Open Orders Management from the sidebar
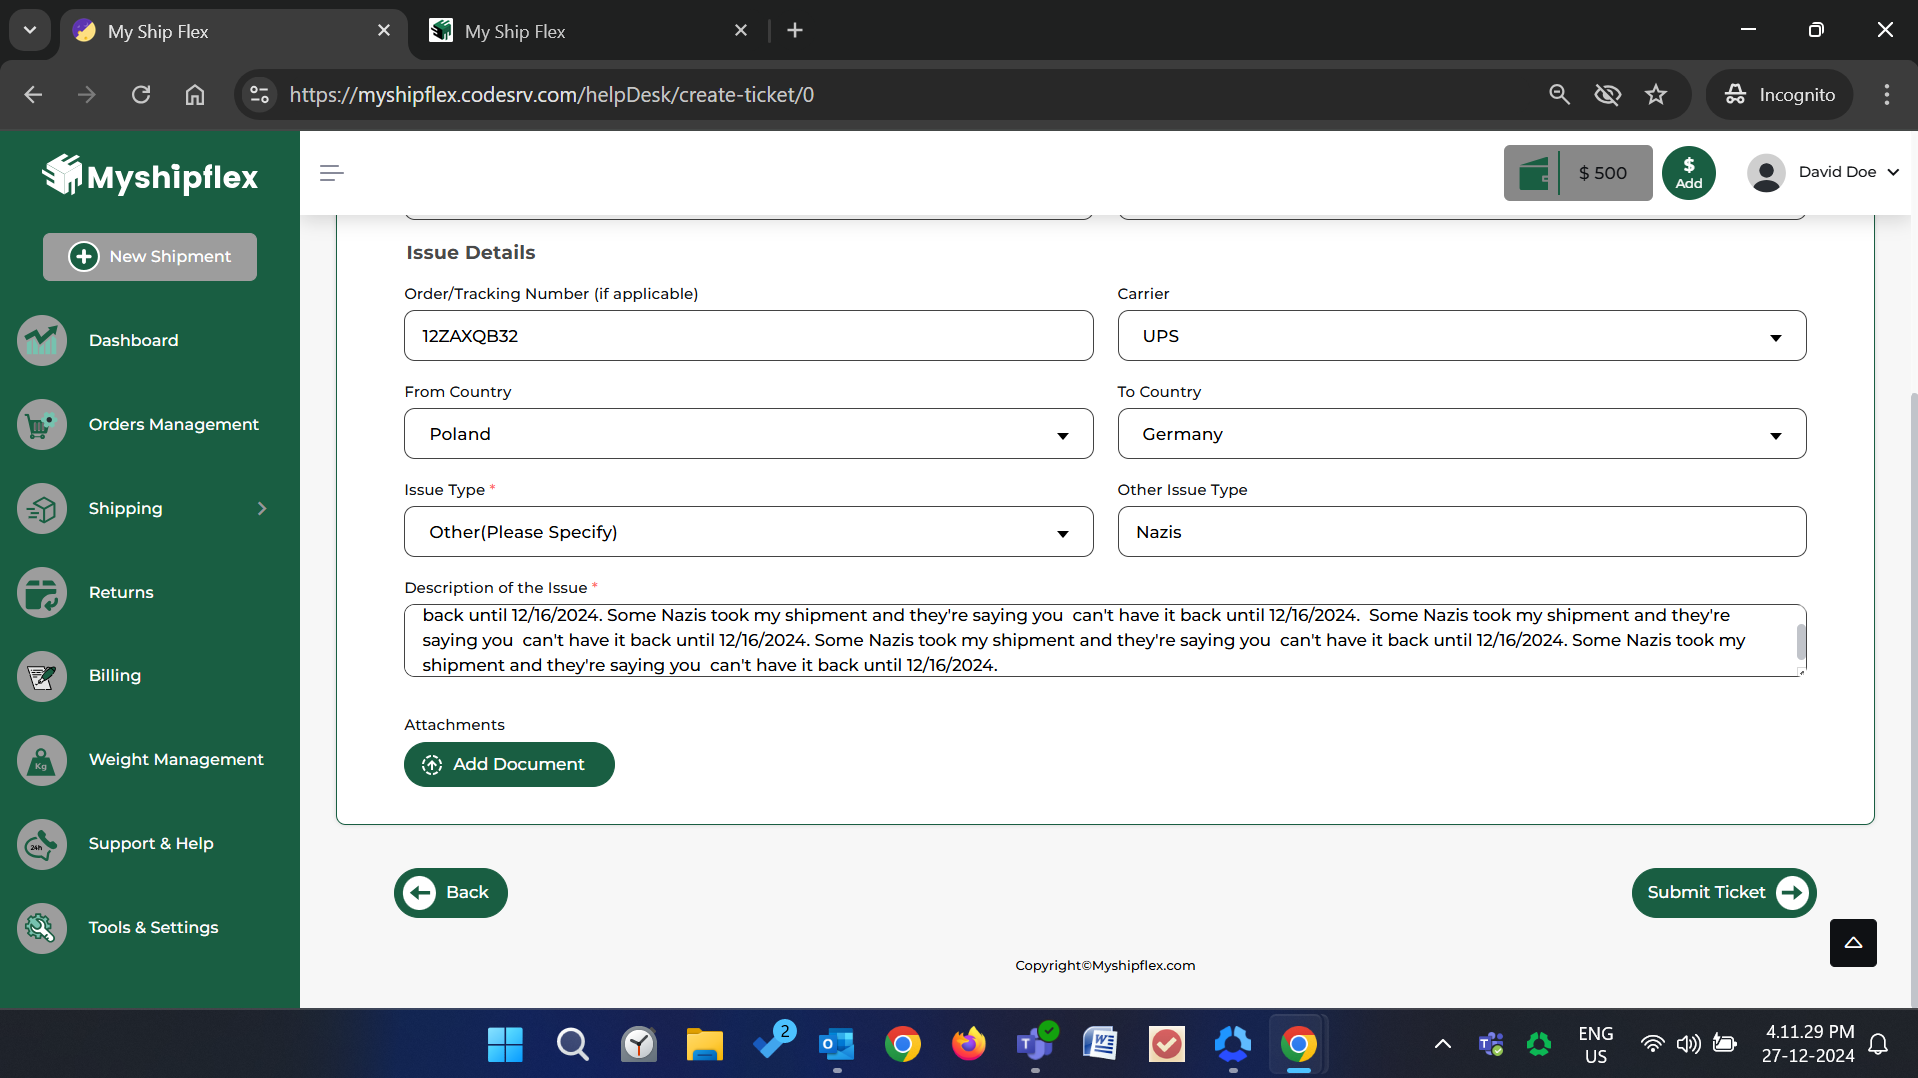The width and height of the screenshot is (1918, 1078). pos(173,424)
